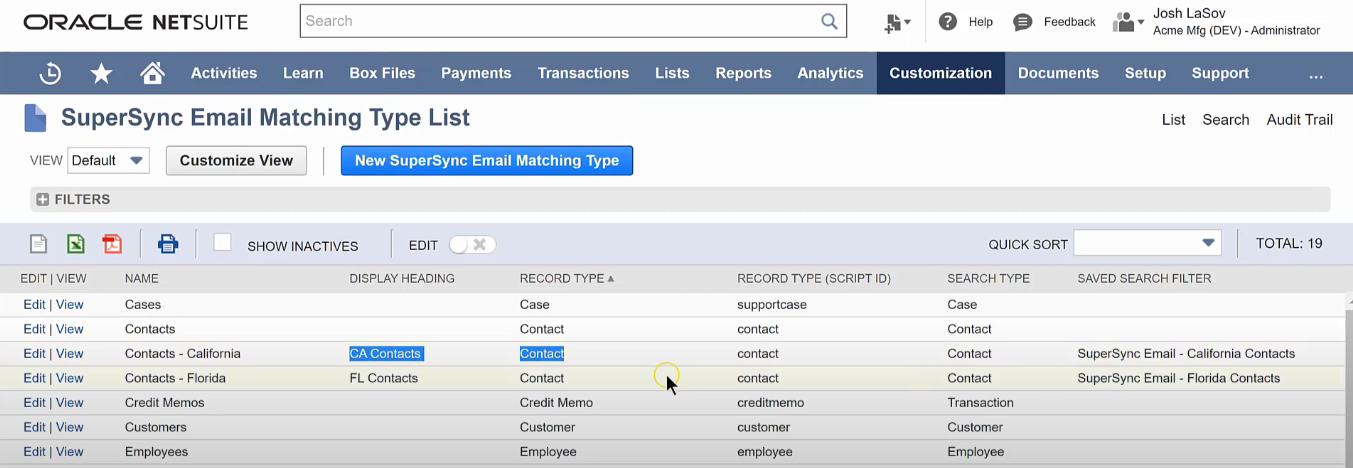Viewport: 1353px width, 468px height.
Task: Open the Shortcuts star icon
Action: click(101, 73)
